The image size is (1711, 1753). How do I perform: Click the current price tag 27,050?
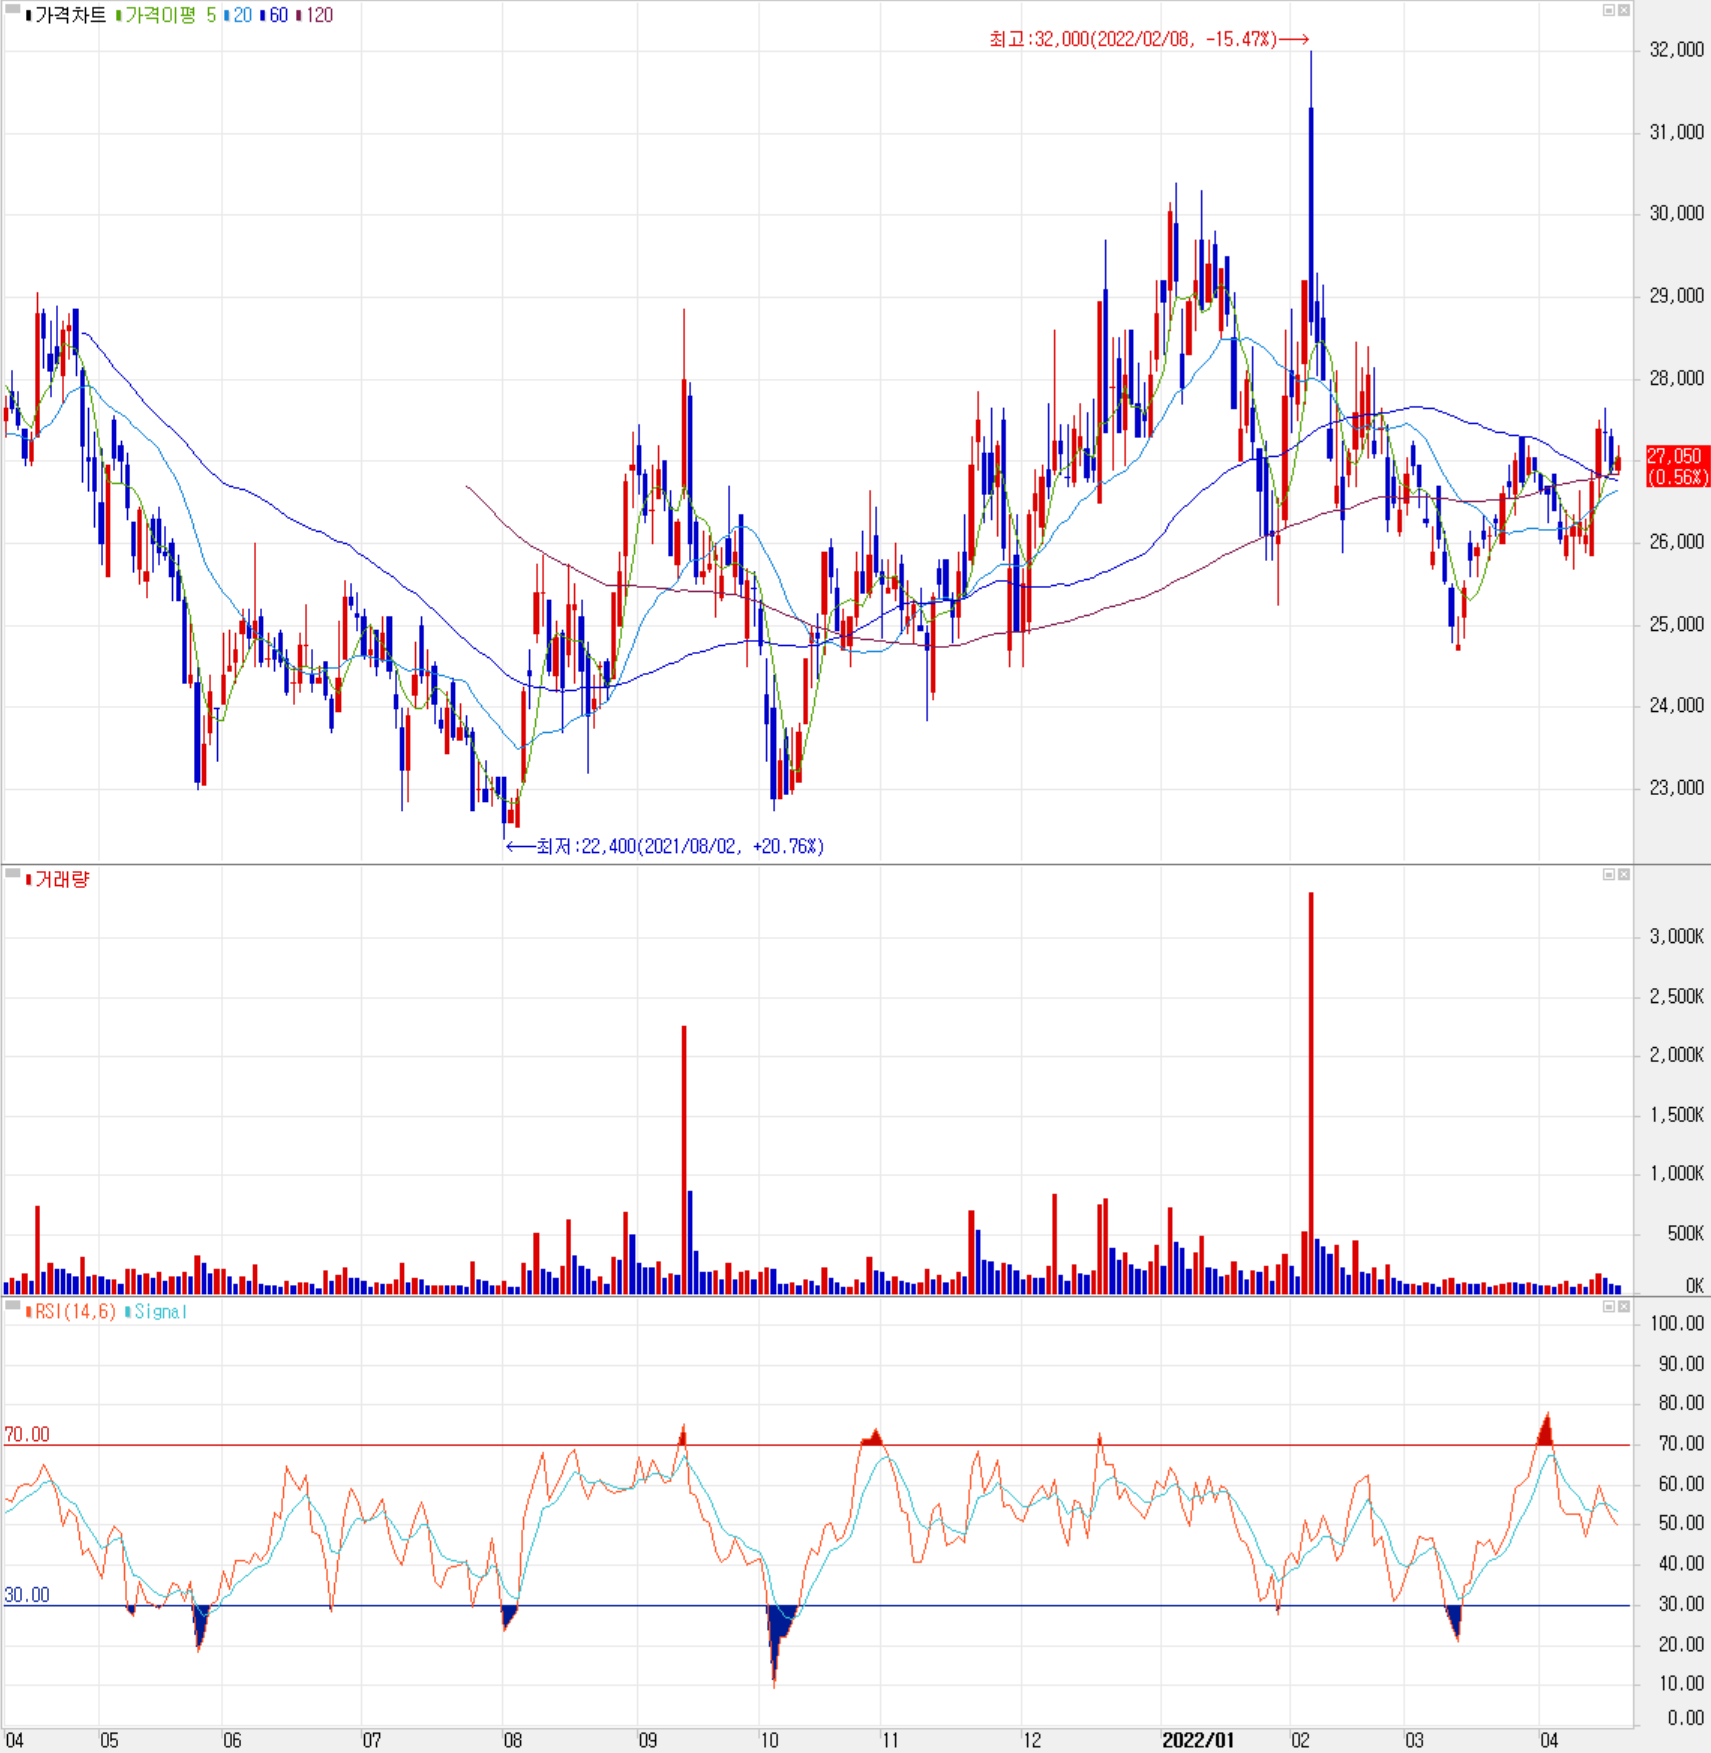(x=1677, y=466)
